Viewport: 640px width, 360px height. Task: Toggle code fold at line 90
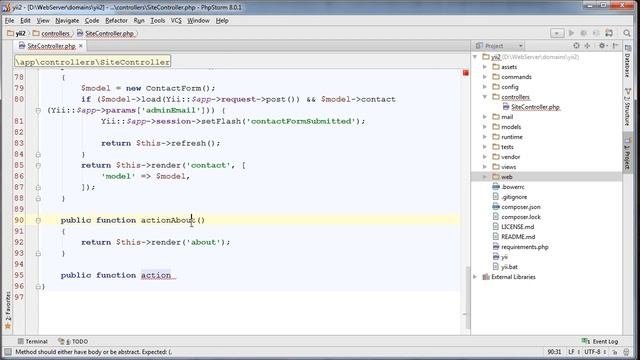tap(38, 220)
